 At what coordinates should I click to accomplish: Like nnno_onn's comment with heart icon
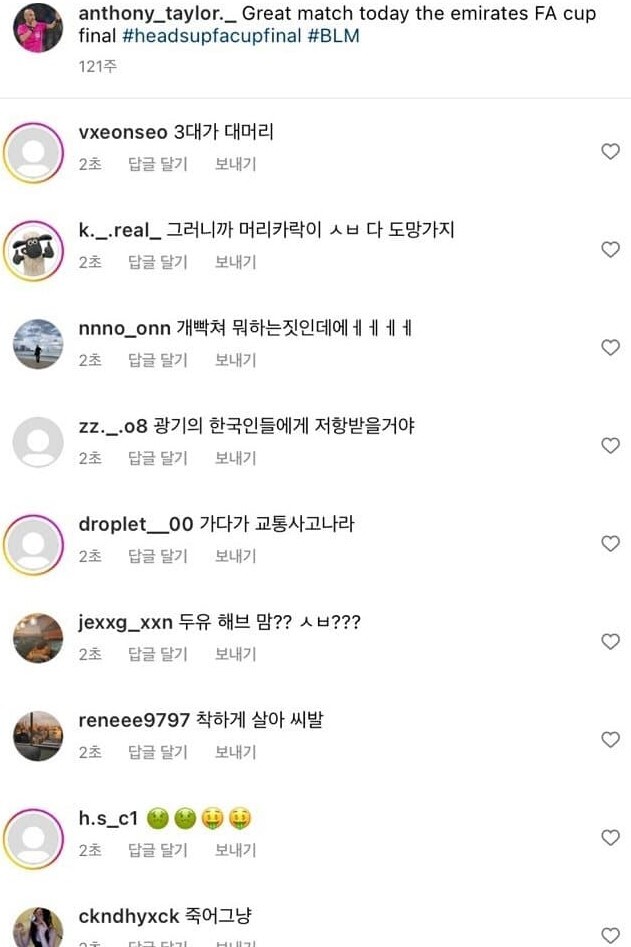click(610, 347)
